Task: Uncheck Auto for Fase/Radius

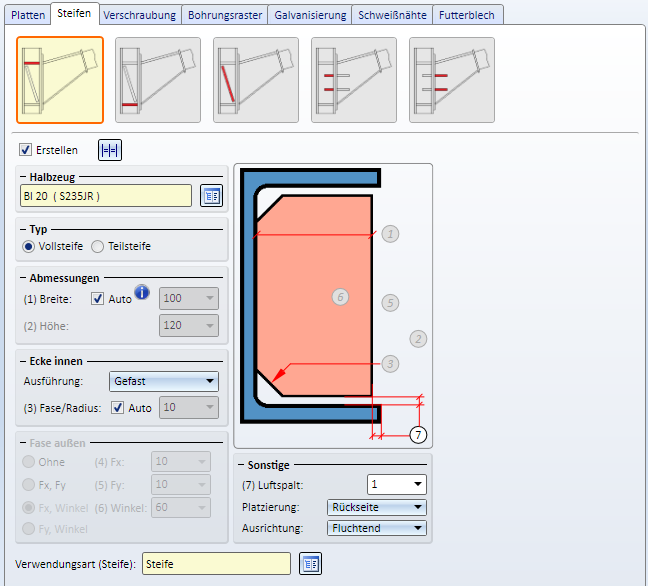Action: click(x=118, y=407)
